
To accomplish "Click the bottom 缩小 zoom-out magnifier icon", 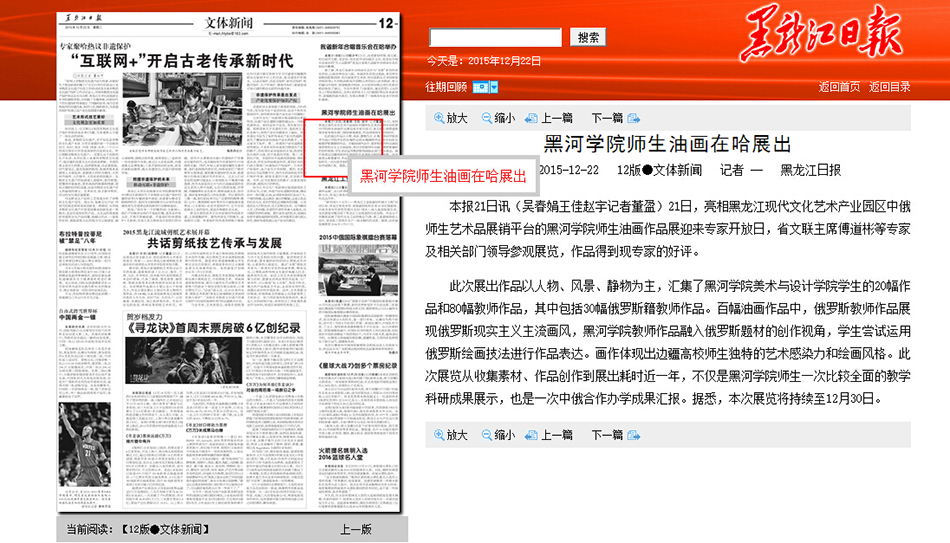I will [486, 435].
